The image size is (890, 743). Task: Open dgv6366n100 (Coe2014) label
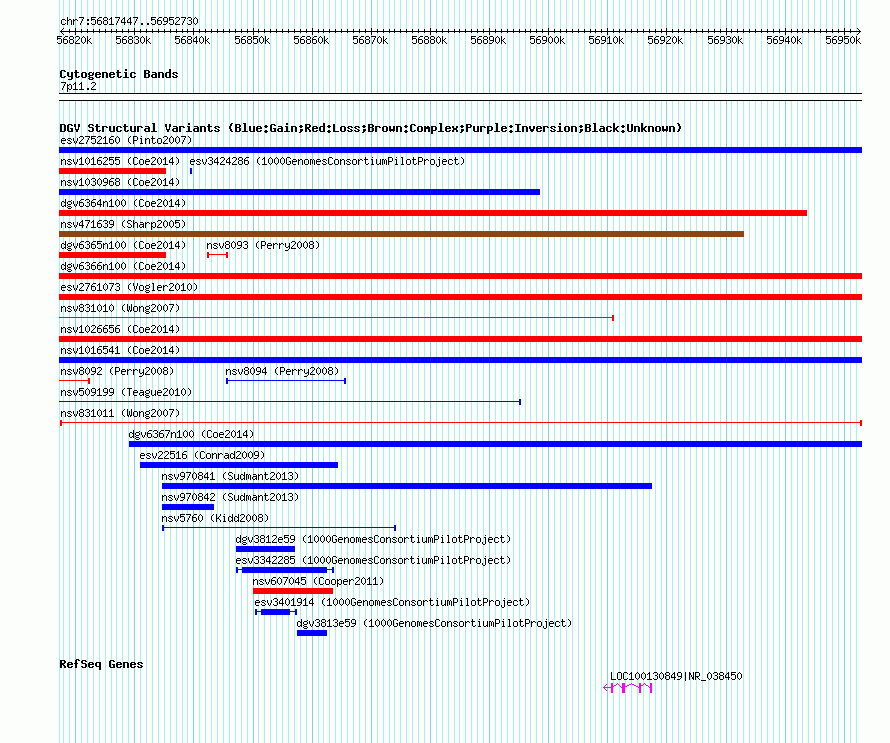pyautogui.click(x=123, y=266)
